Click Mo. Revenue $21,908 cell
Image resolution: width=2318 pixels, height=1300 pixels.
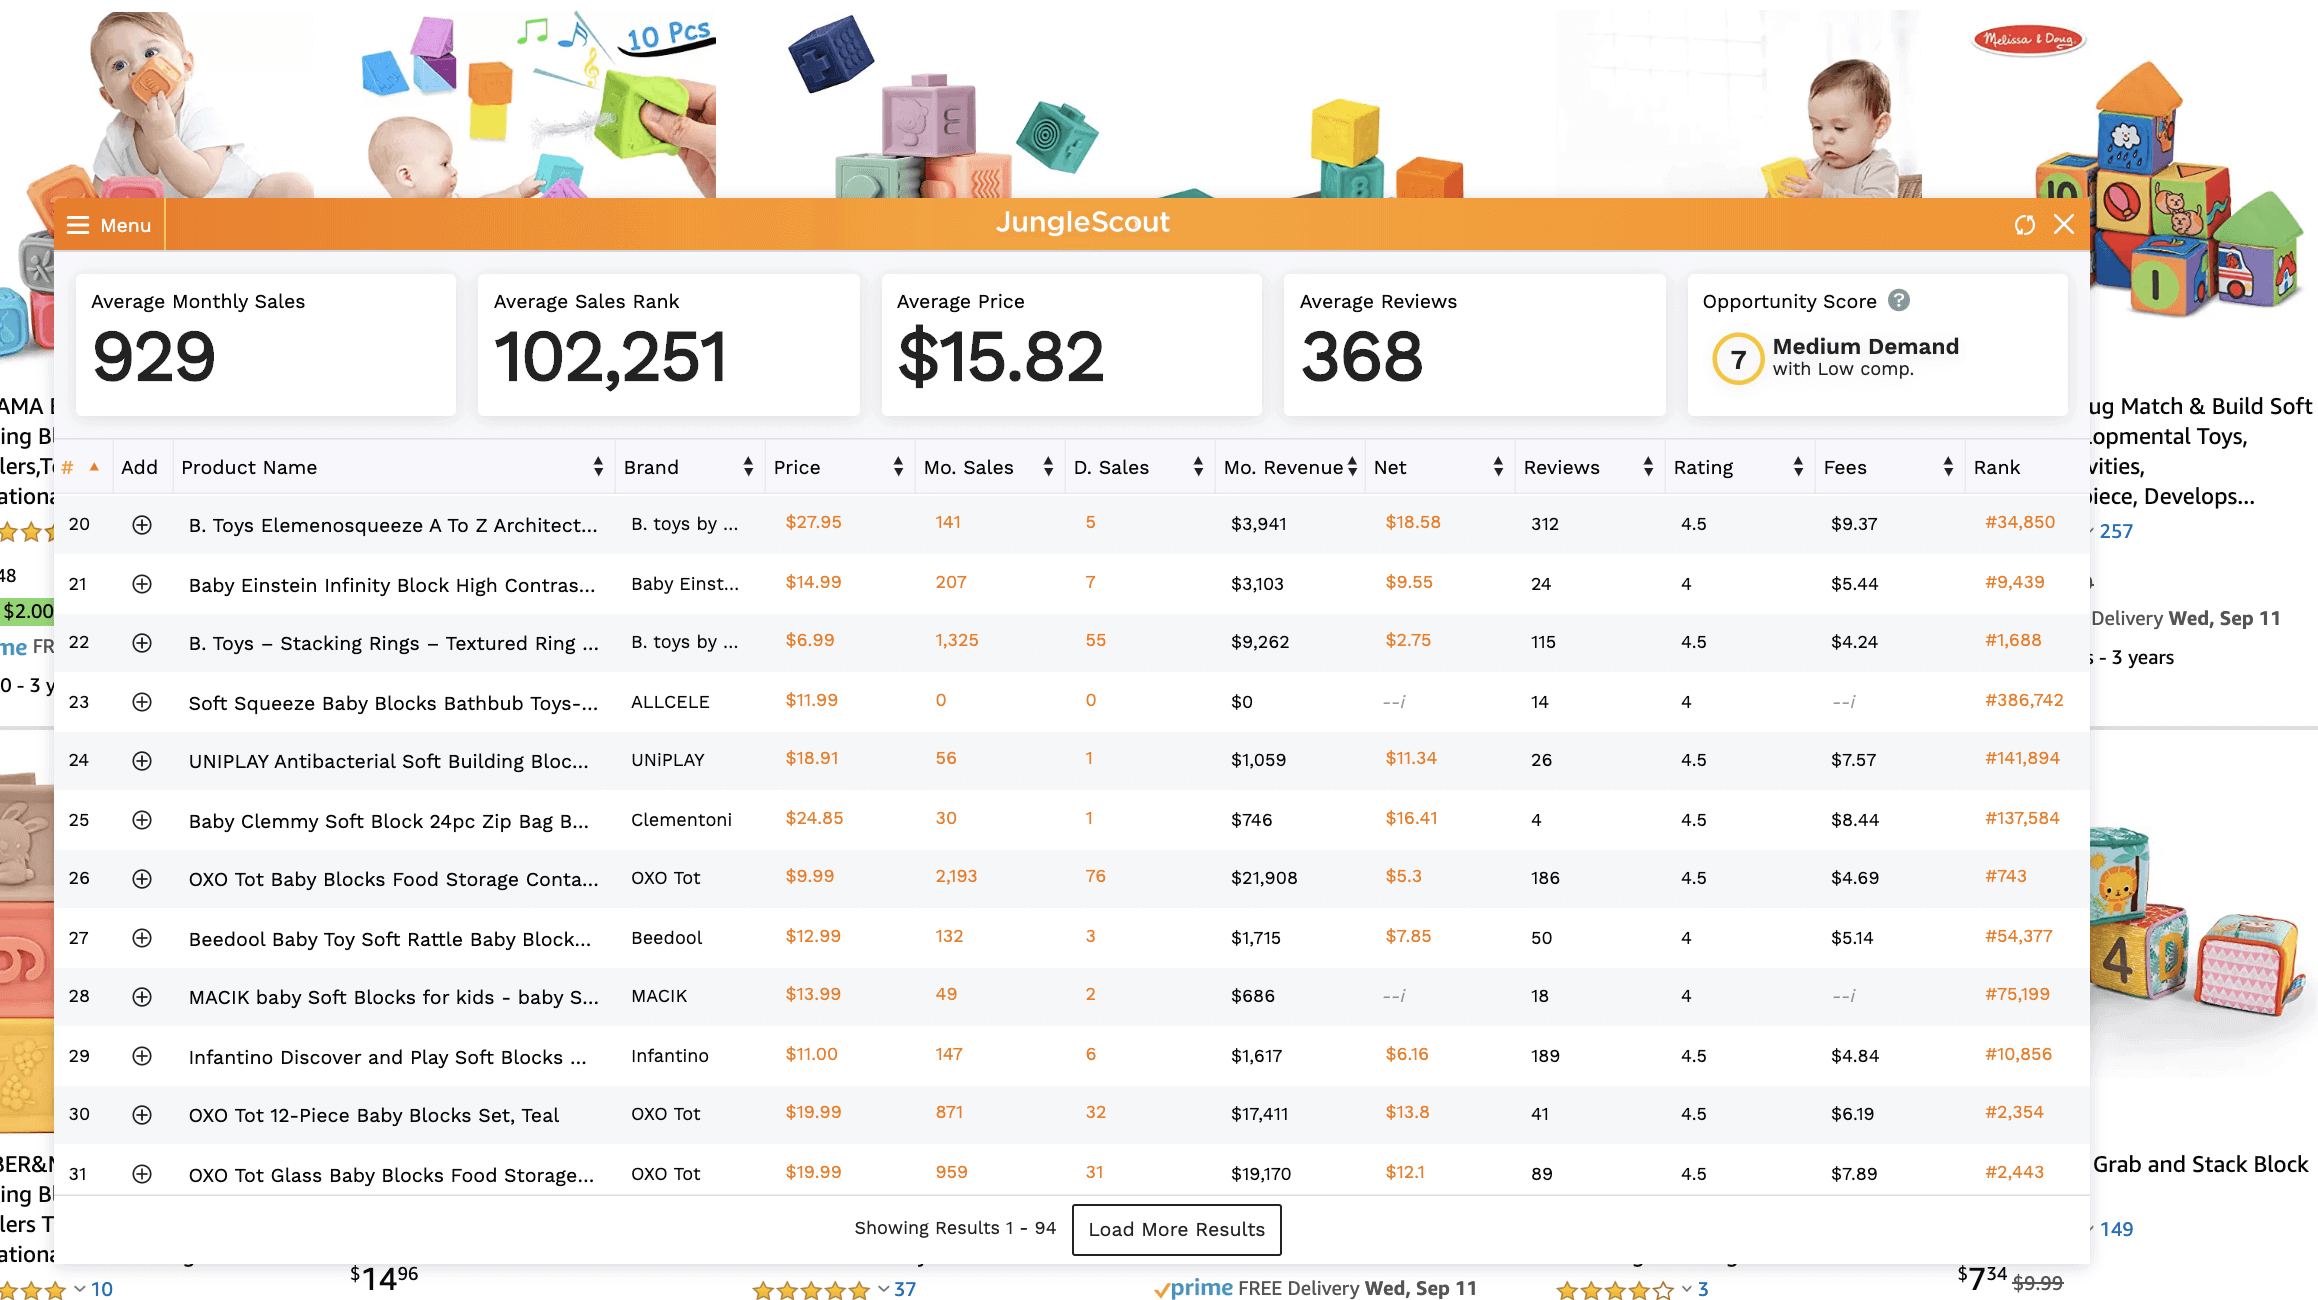point(1264,878)
